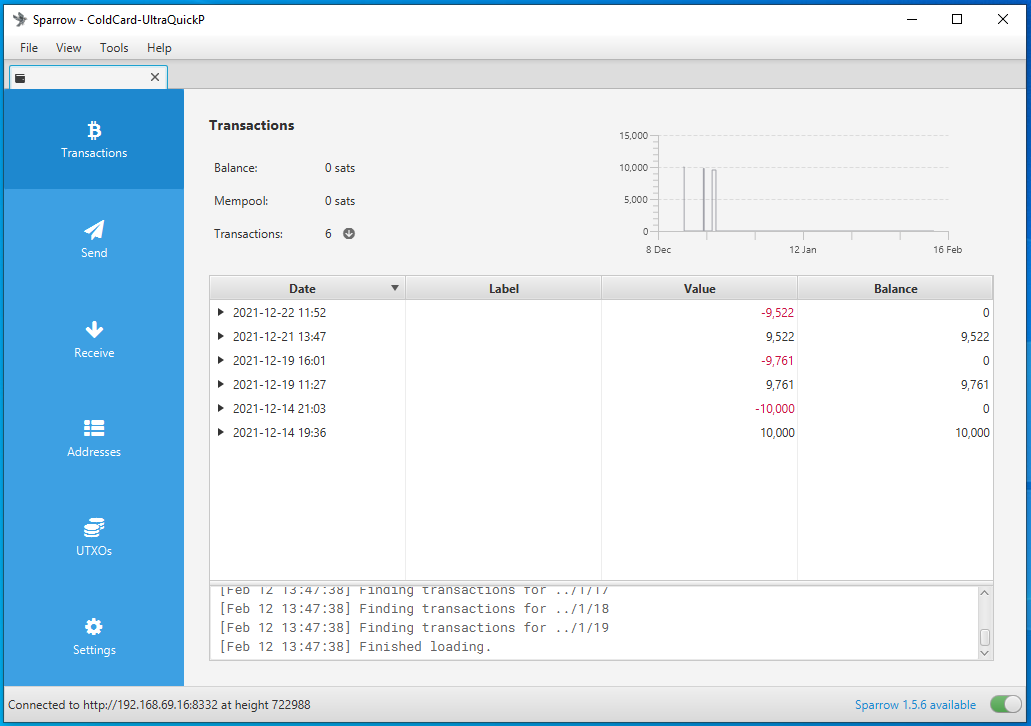The height and width of the screenshot is (726, 1031).
Task: Click the connection status text showing height 722988
Action: [159, 705]
